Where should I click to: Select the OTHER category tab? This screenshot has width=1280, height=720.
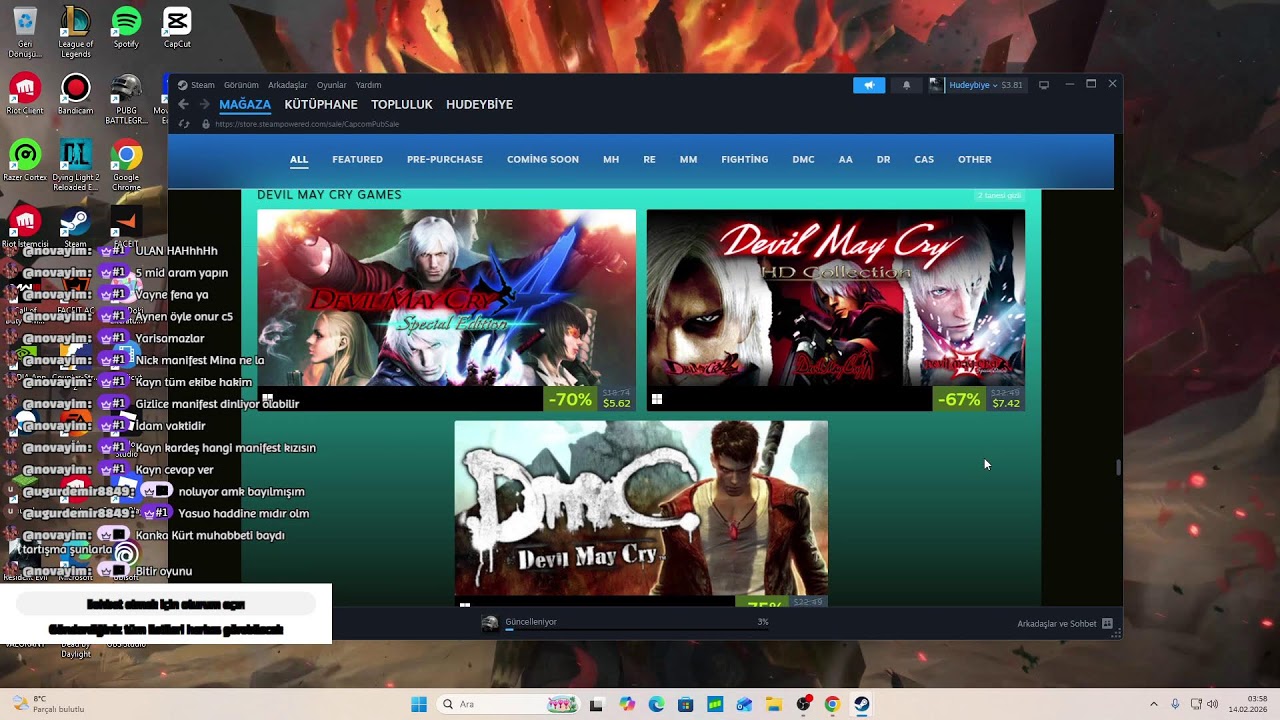975,159
